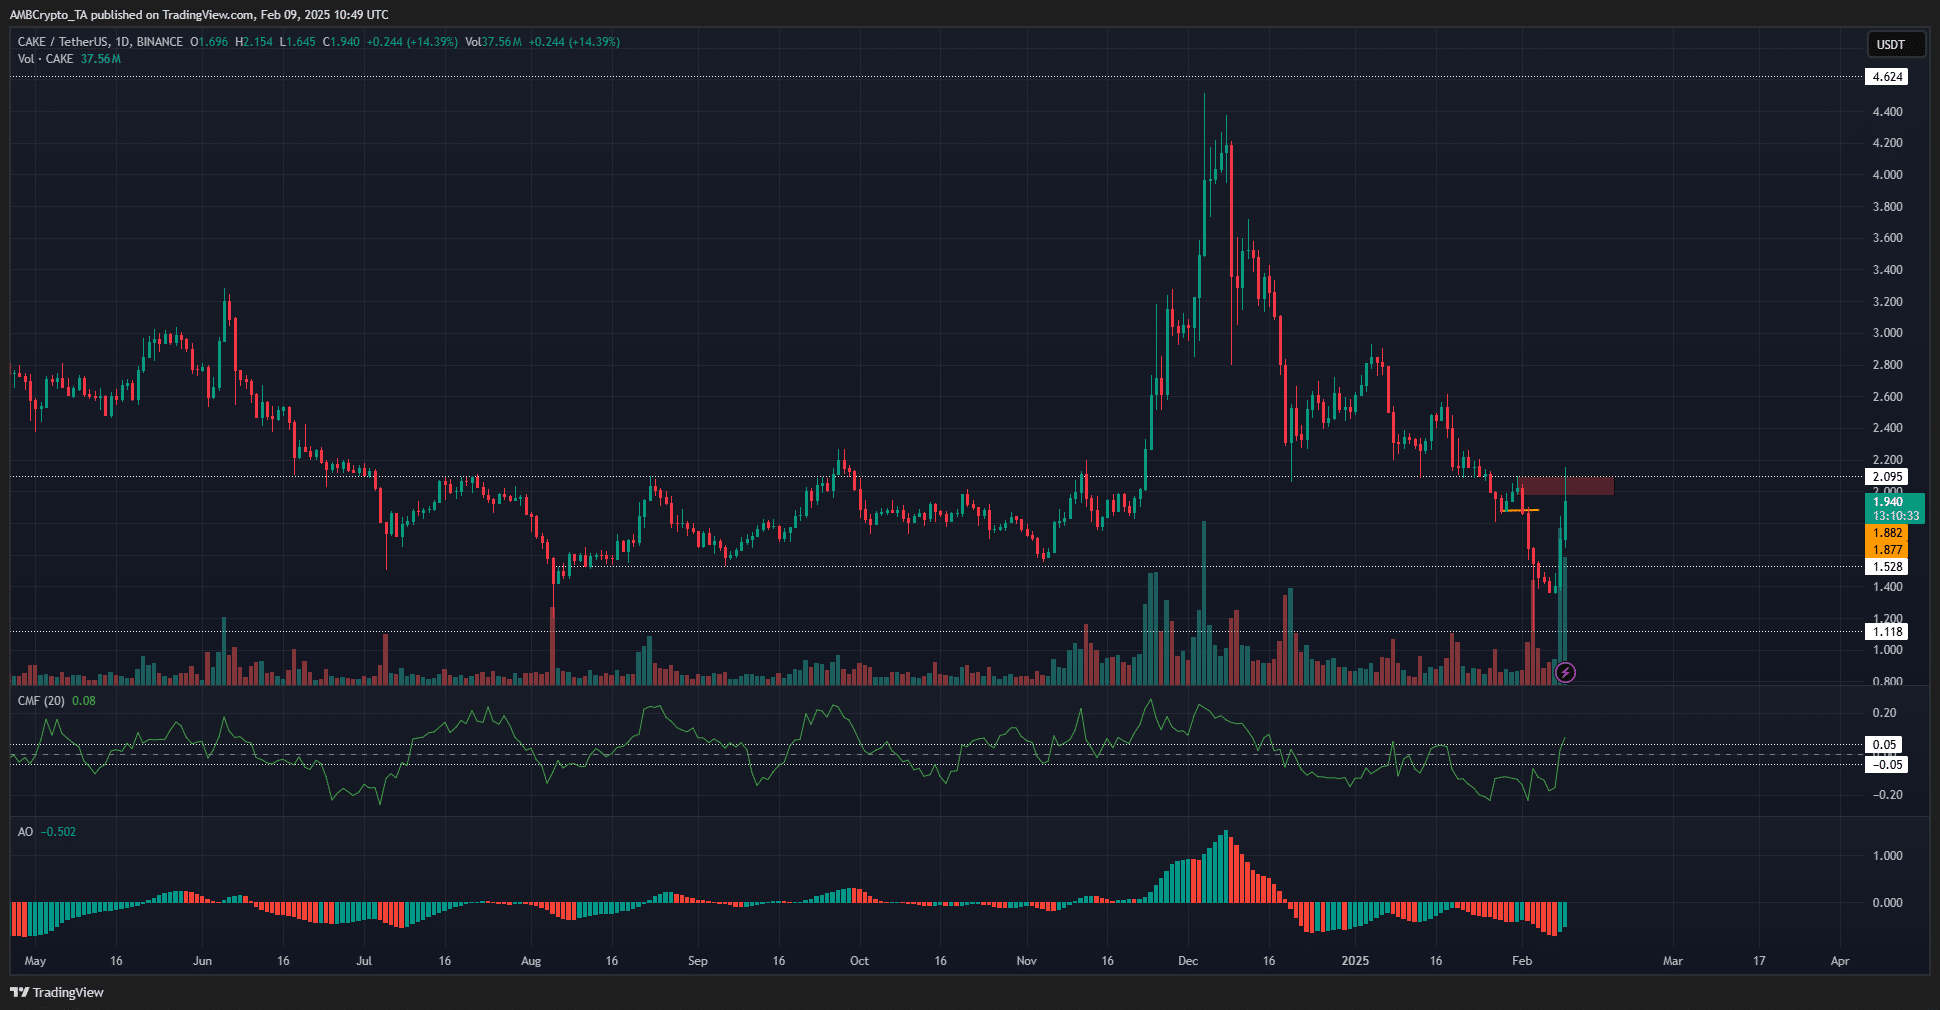Click the 0.05 CMF level label
The width and height of the screenshot is (1940, 1010).
pyautogui.click(x=1885, y=745)
